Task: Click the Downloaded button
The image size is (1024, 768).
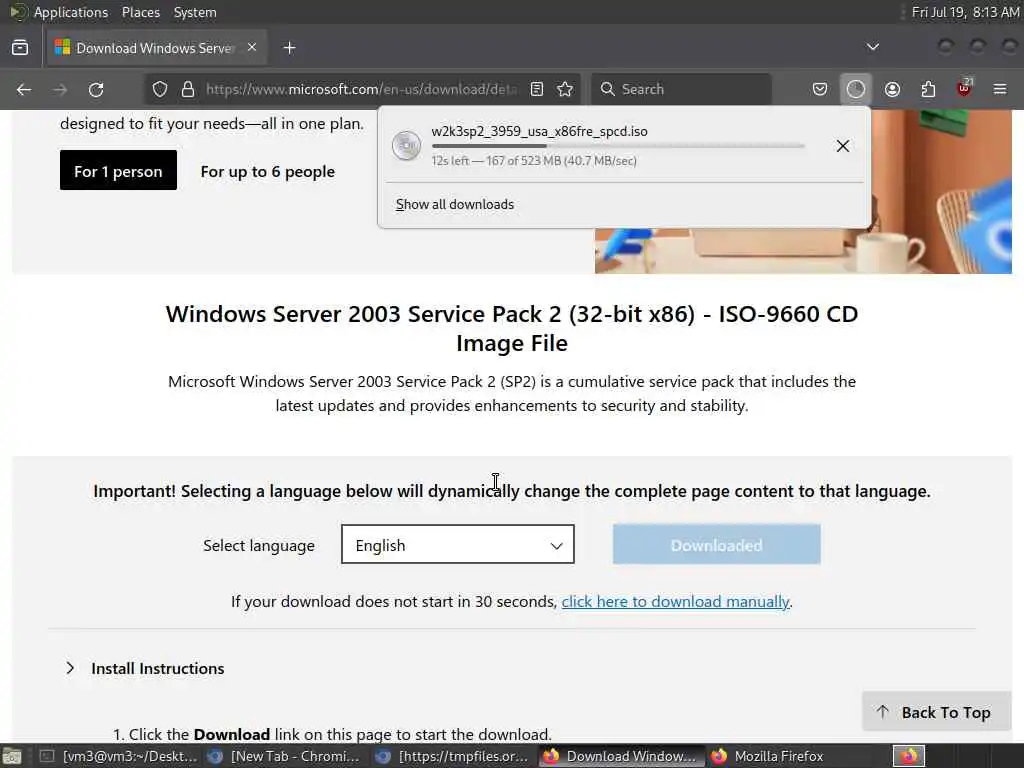Action: pos(716,545)
